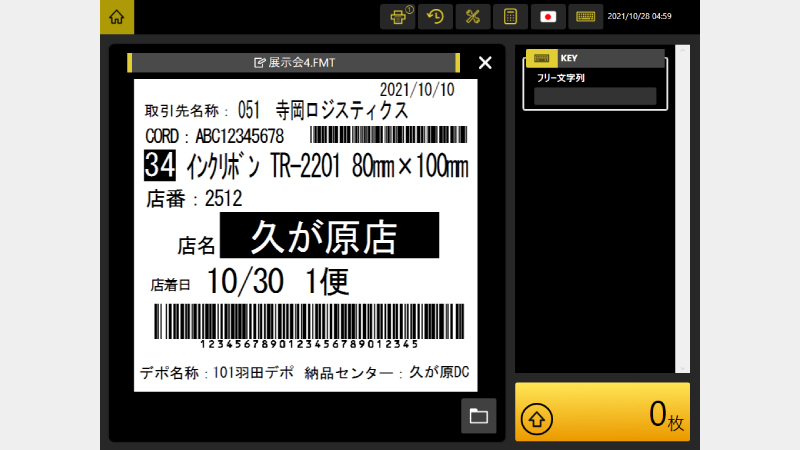Click the right panel vertical scrollbar
This screenshot has height=450, width=800.
682,209
